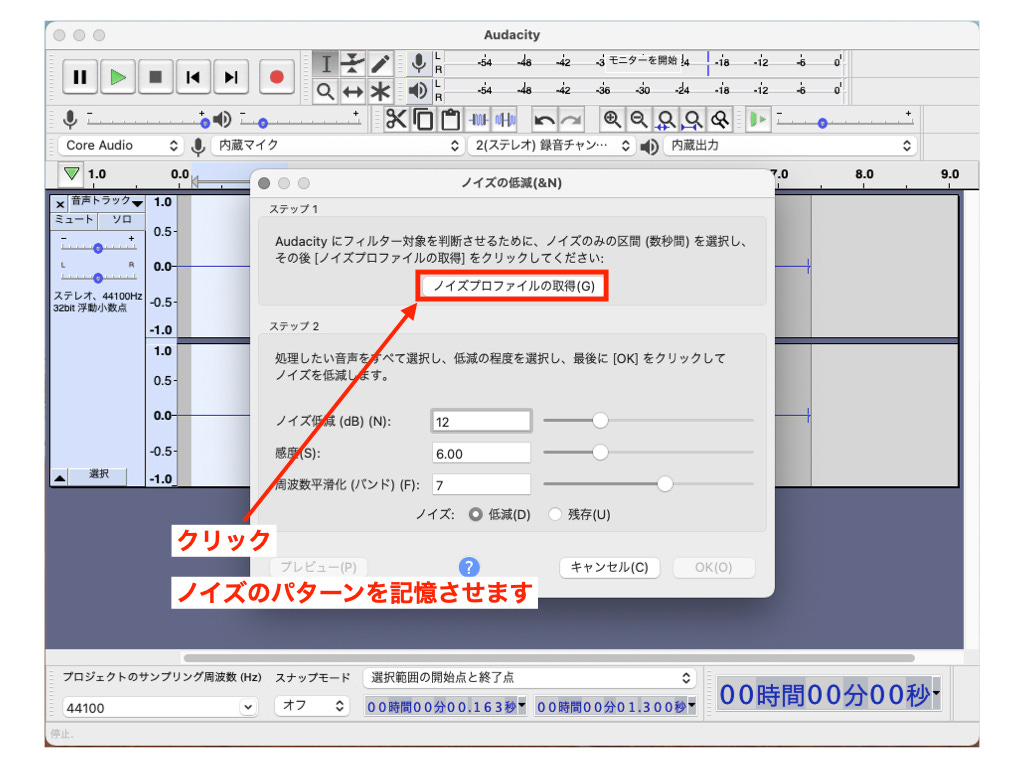Viewport: 1024px width, 768px height.
Task: Click the blue help question mark icon
Action: point(468,567)
